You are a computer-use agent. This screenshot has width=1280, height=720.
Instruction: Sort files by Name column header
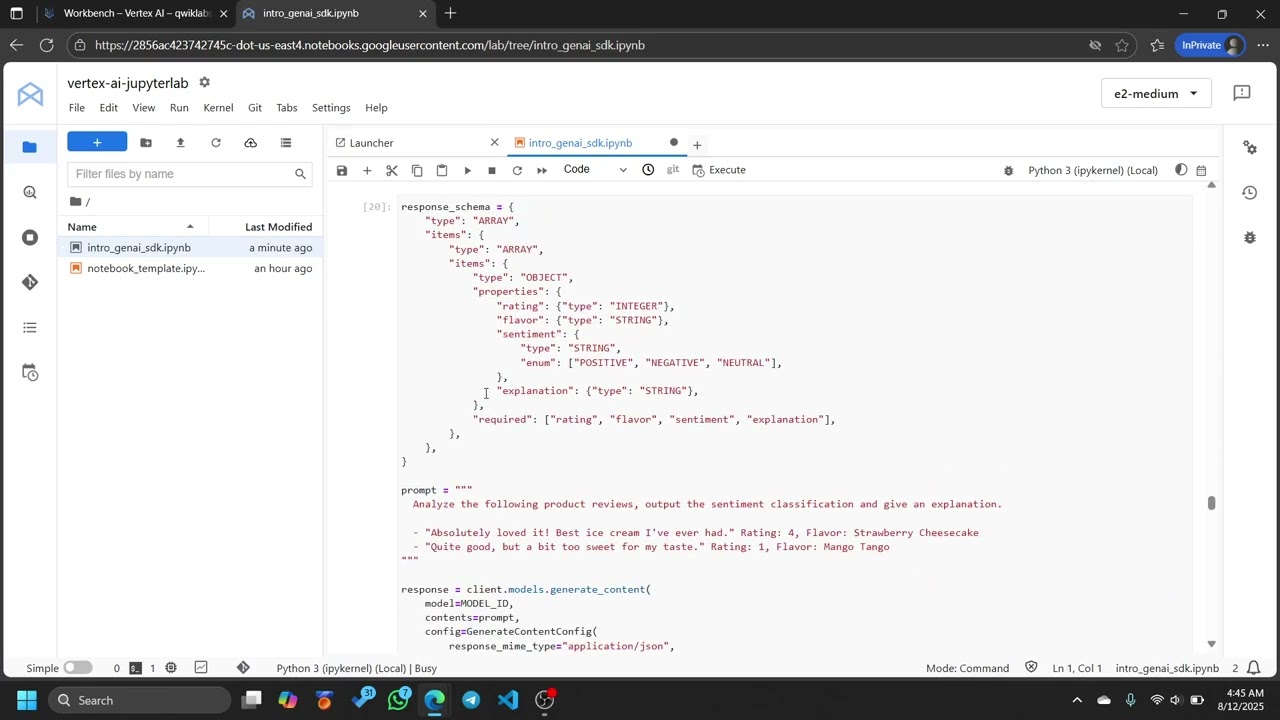tap(131, 227)
